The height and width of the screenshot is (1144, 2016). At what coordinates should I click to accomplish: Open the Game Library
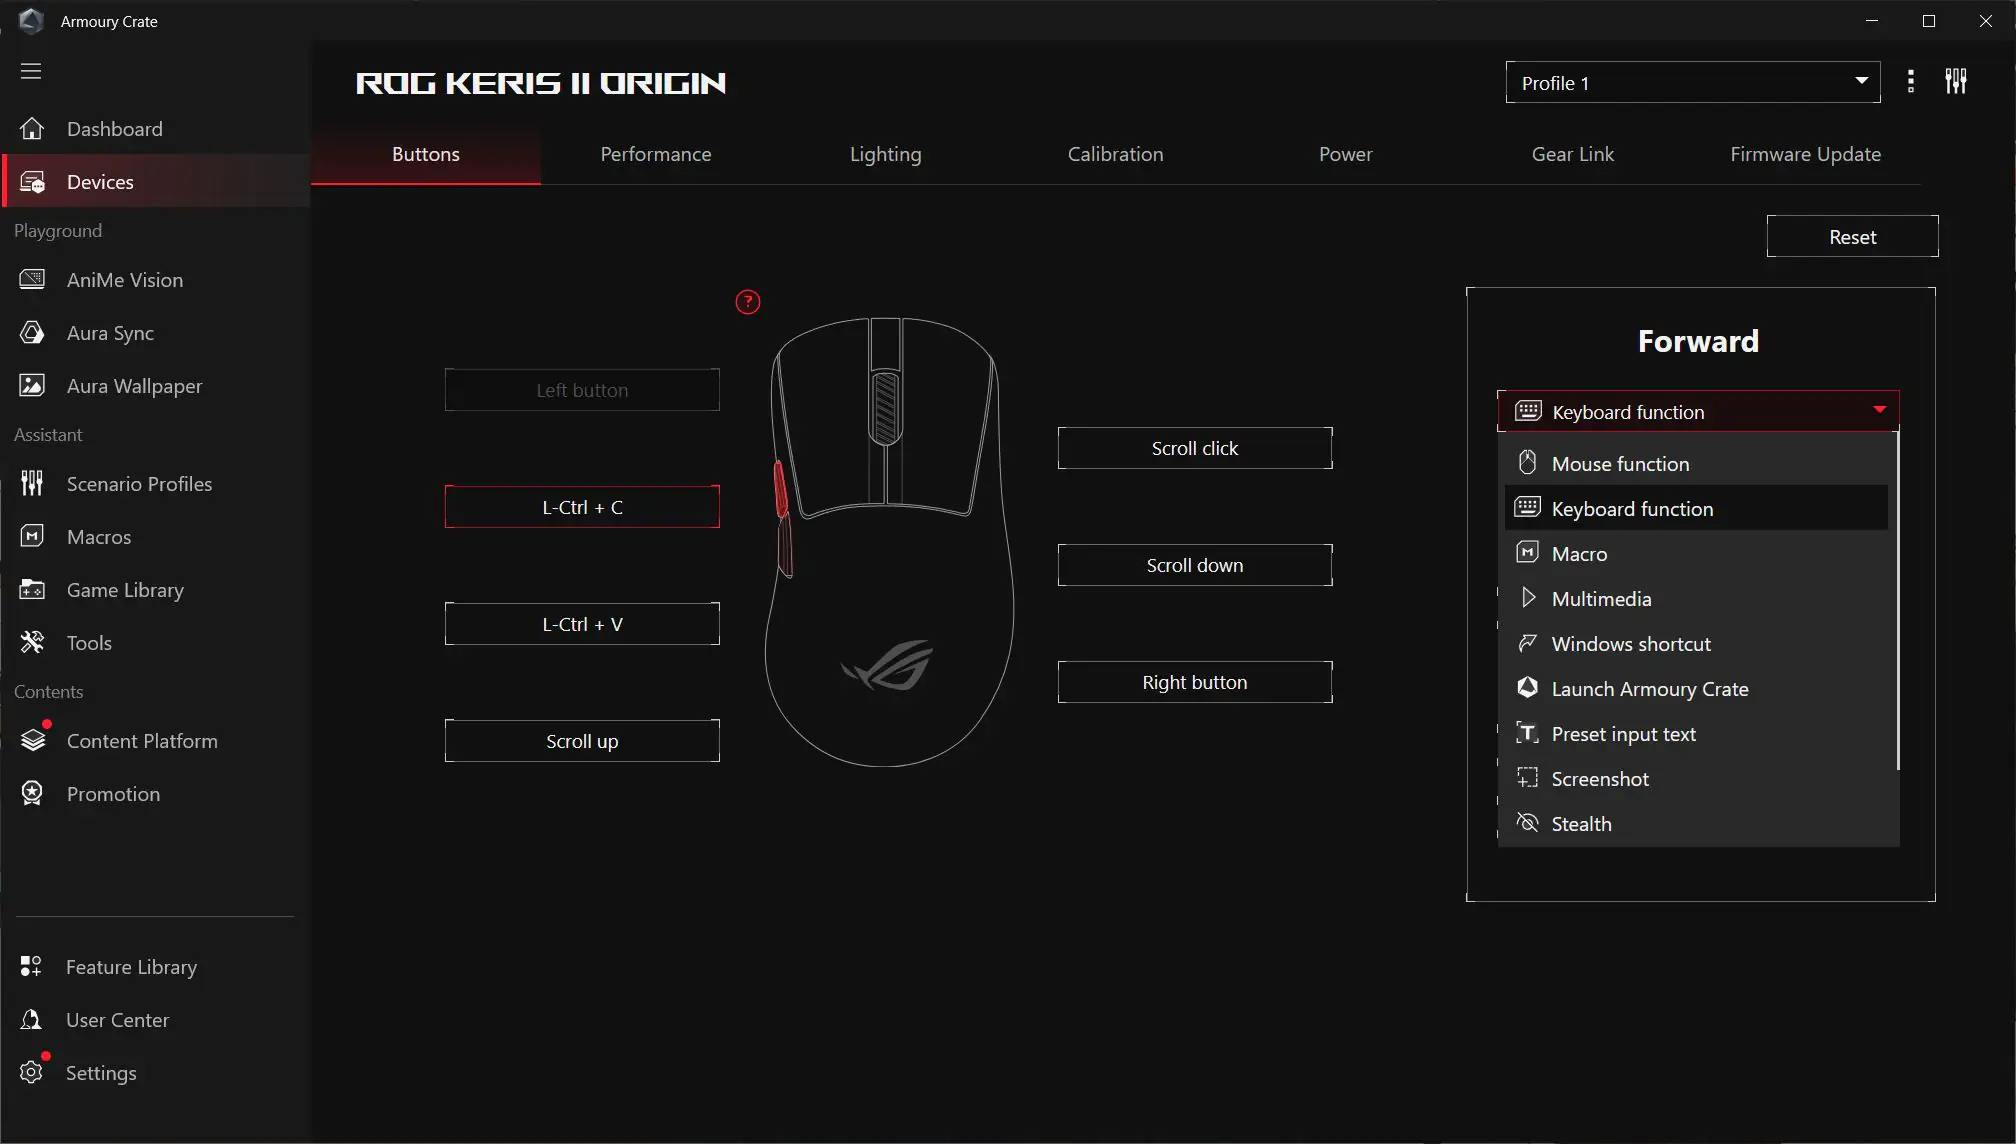tap(126, 590)
